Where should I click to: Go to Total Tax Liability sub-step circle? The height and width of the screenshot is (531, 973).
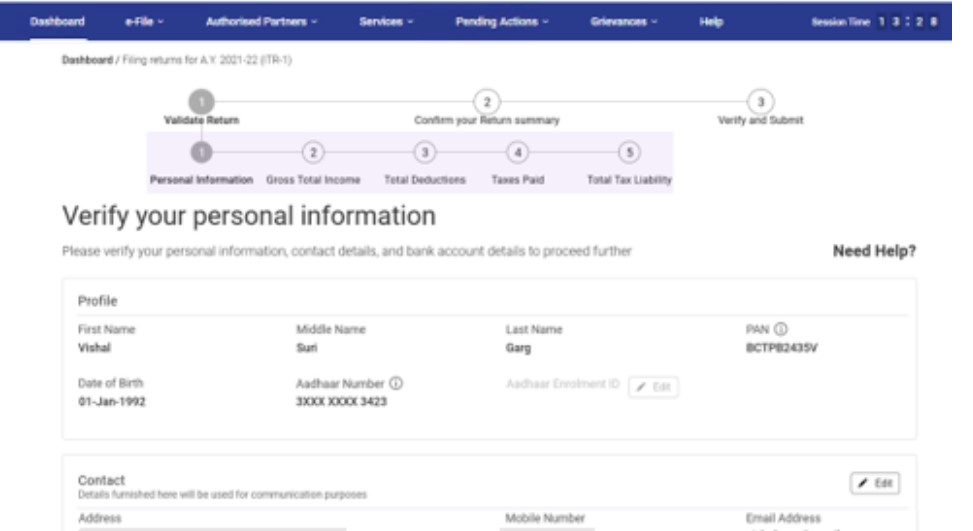point(629,153)
